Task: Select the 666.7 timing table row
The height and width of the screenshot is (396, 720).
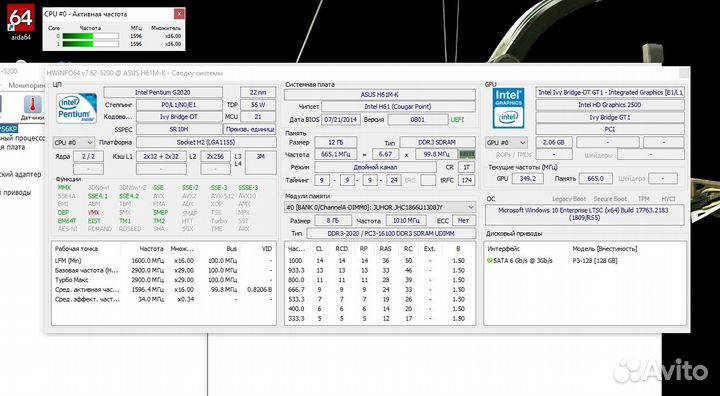Action: pyautogui.click(x=380, y=289)
